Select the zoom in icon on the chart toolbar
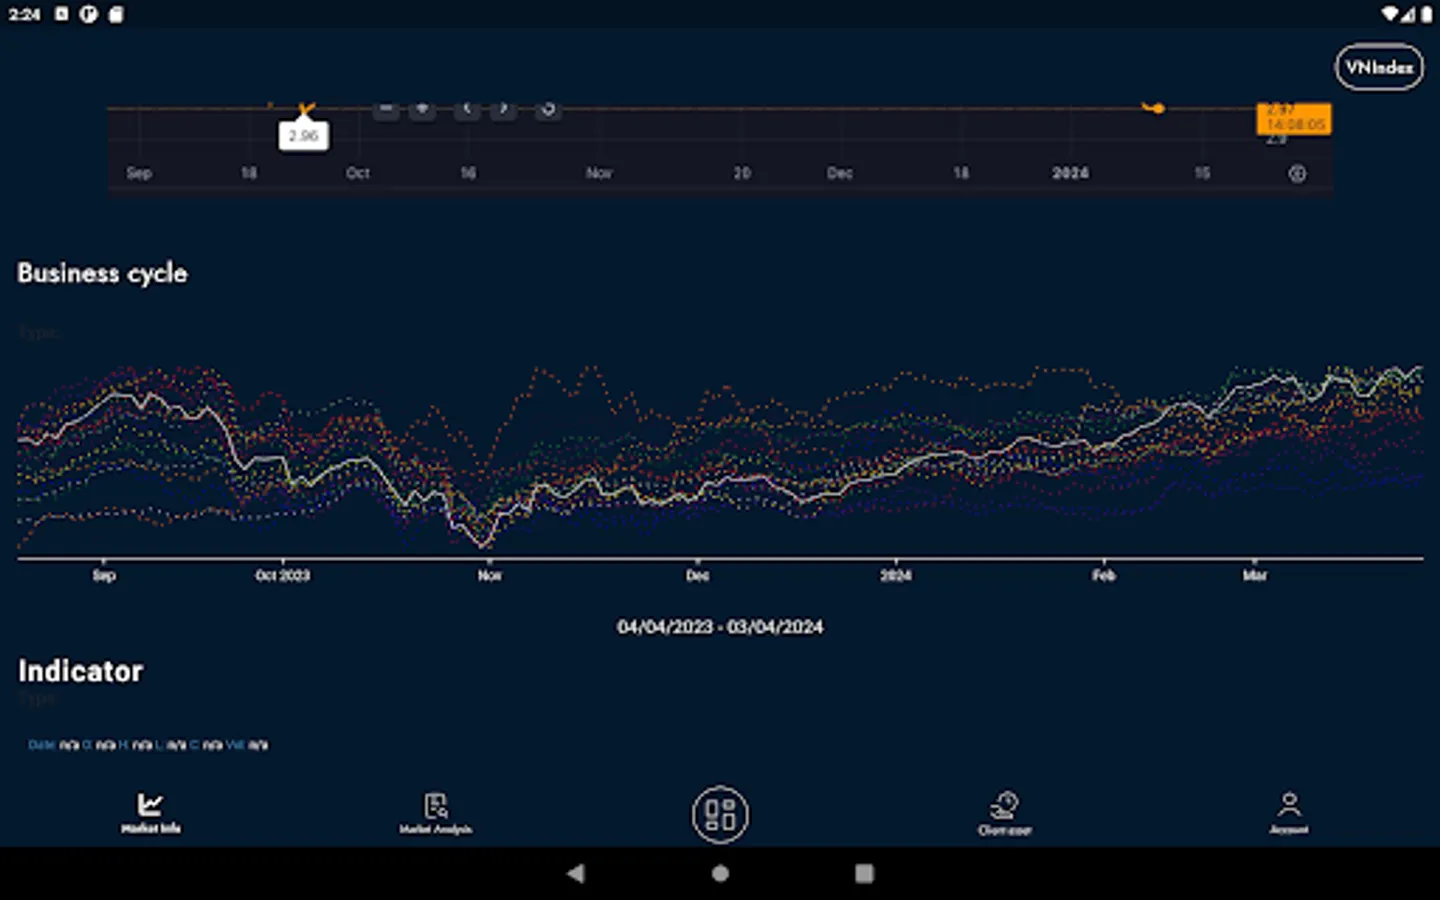This screenshot has width=1440, height=900. (x=422, y=110)
